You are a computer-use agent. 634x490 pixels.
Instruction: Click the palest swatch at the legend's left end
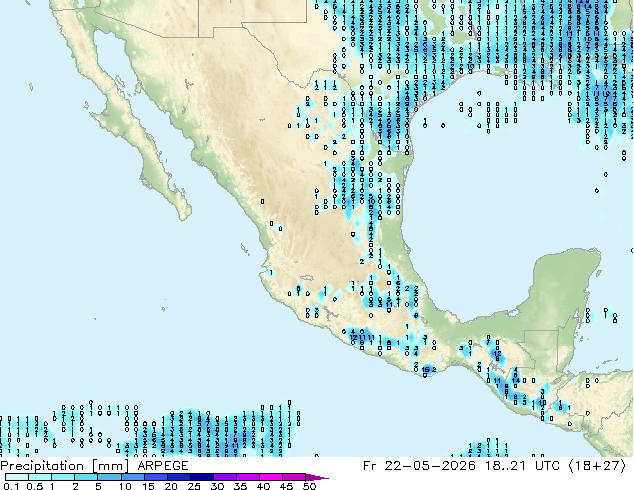[17, 477]
